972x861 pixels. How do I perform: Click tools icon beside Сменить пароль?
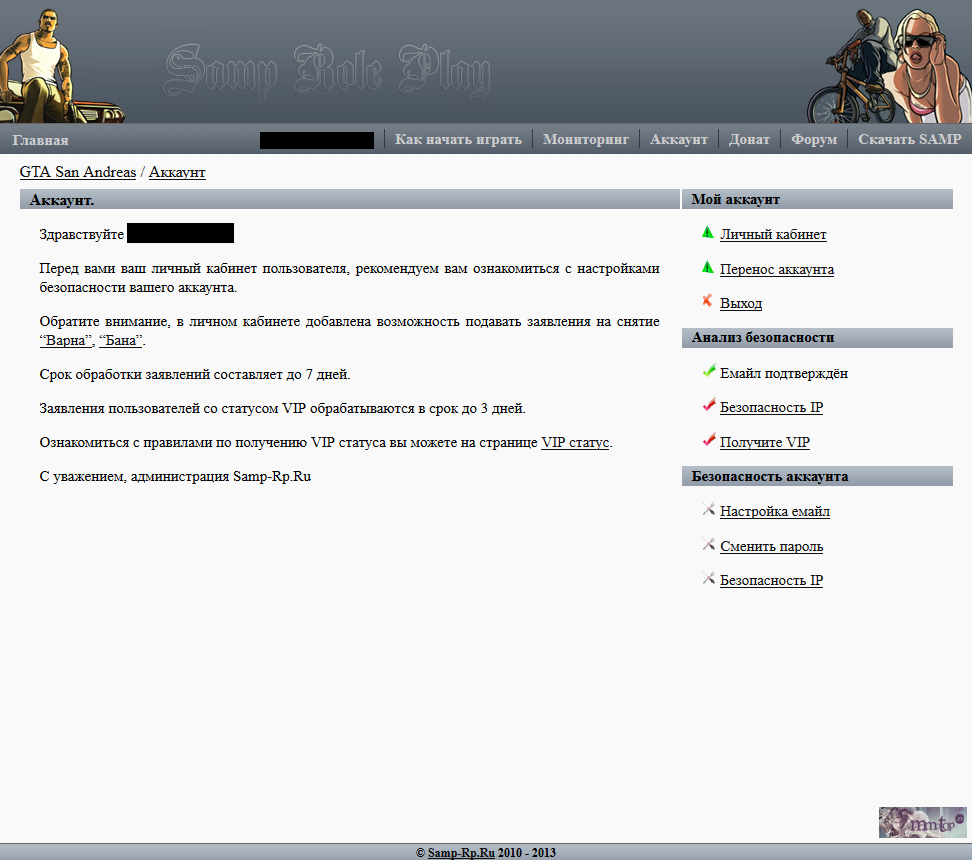(708, 545)
